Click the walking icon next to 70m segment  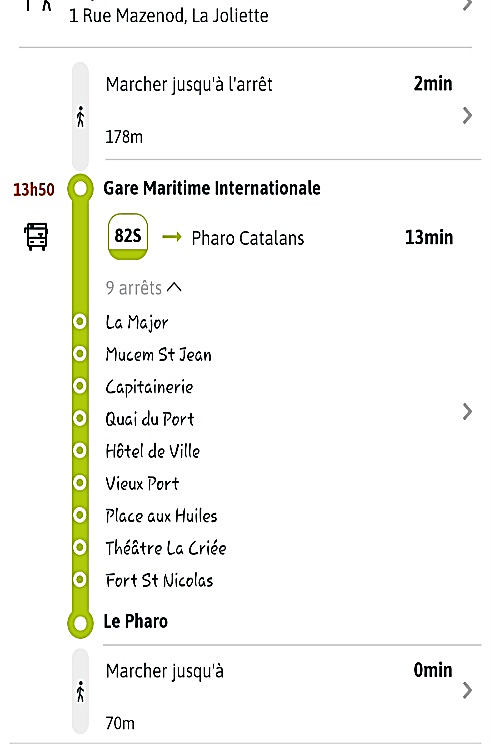point(80,691)
